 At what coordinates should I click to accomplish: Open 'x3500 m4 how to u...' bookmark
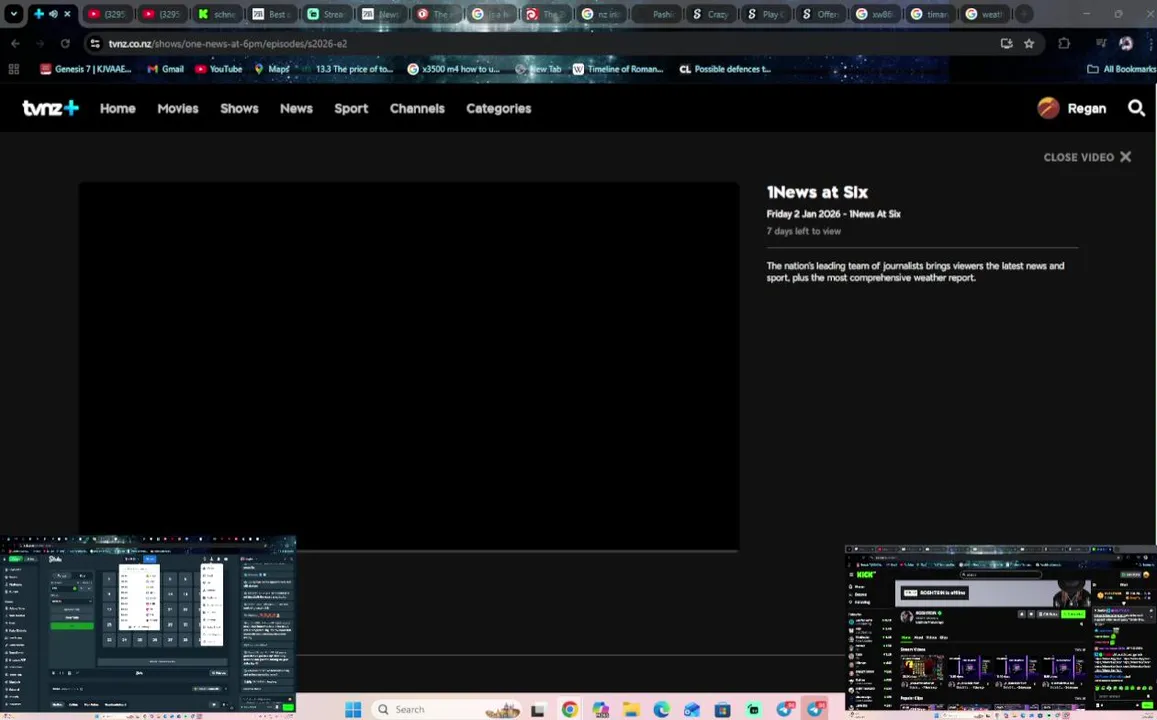454,69
